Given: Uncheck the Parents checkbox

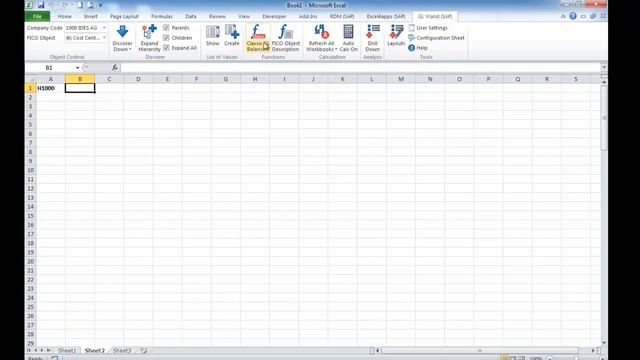Looking at the screenshot, I should tap(166, 27).
